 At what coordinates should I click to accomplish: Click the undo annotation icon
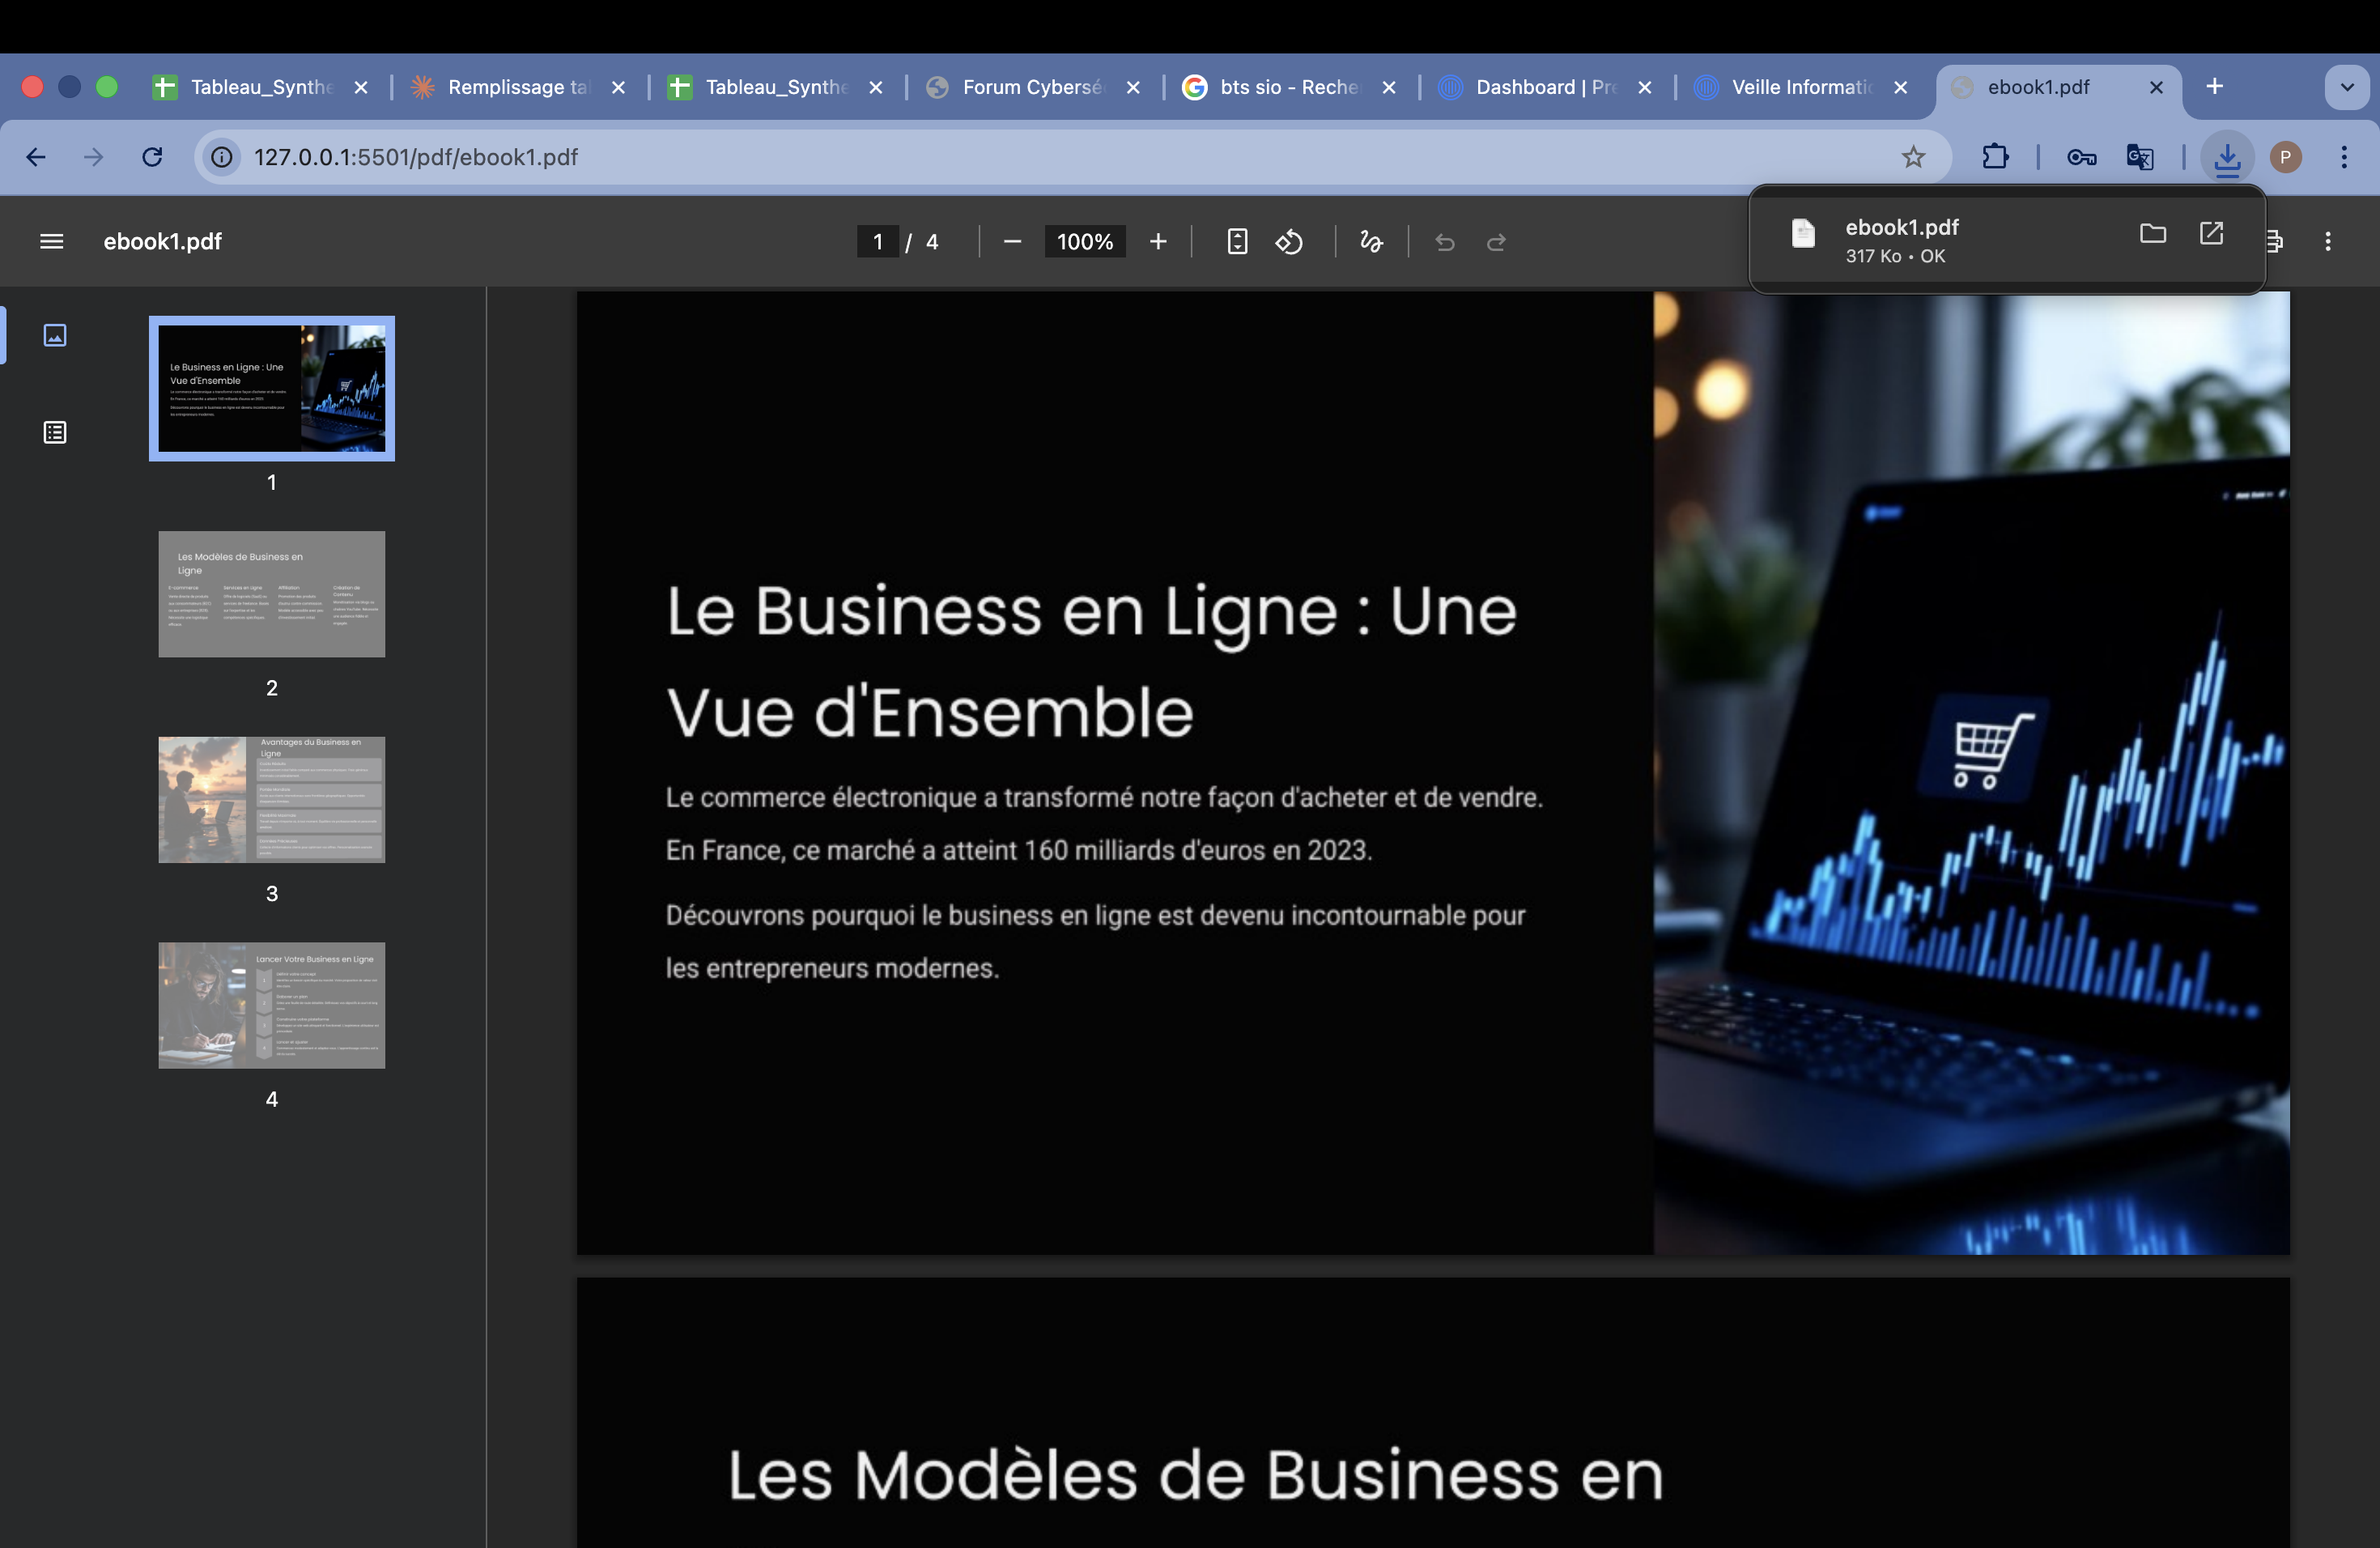click(x=1445, y=241)
